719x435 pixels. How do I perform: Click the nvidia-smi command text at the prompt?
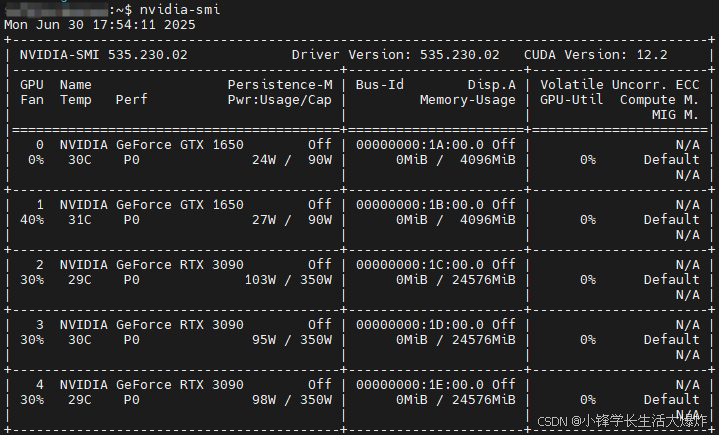click(x=180, y=9)
